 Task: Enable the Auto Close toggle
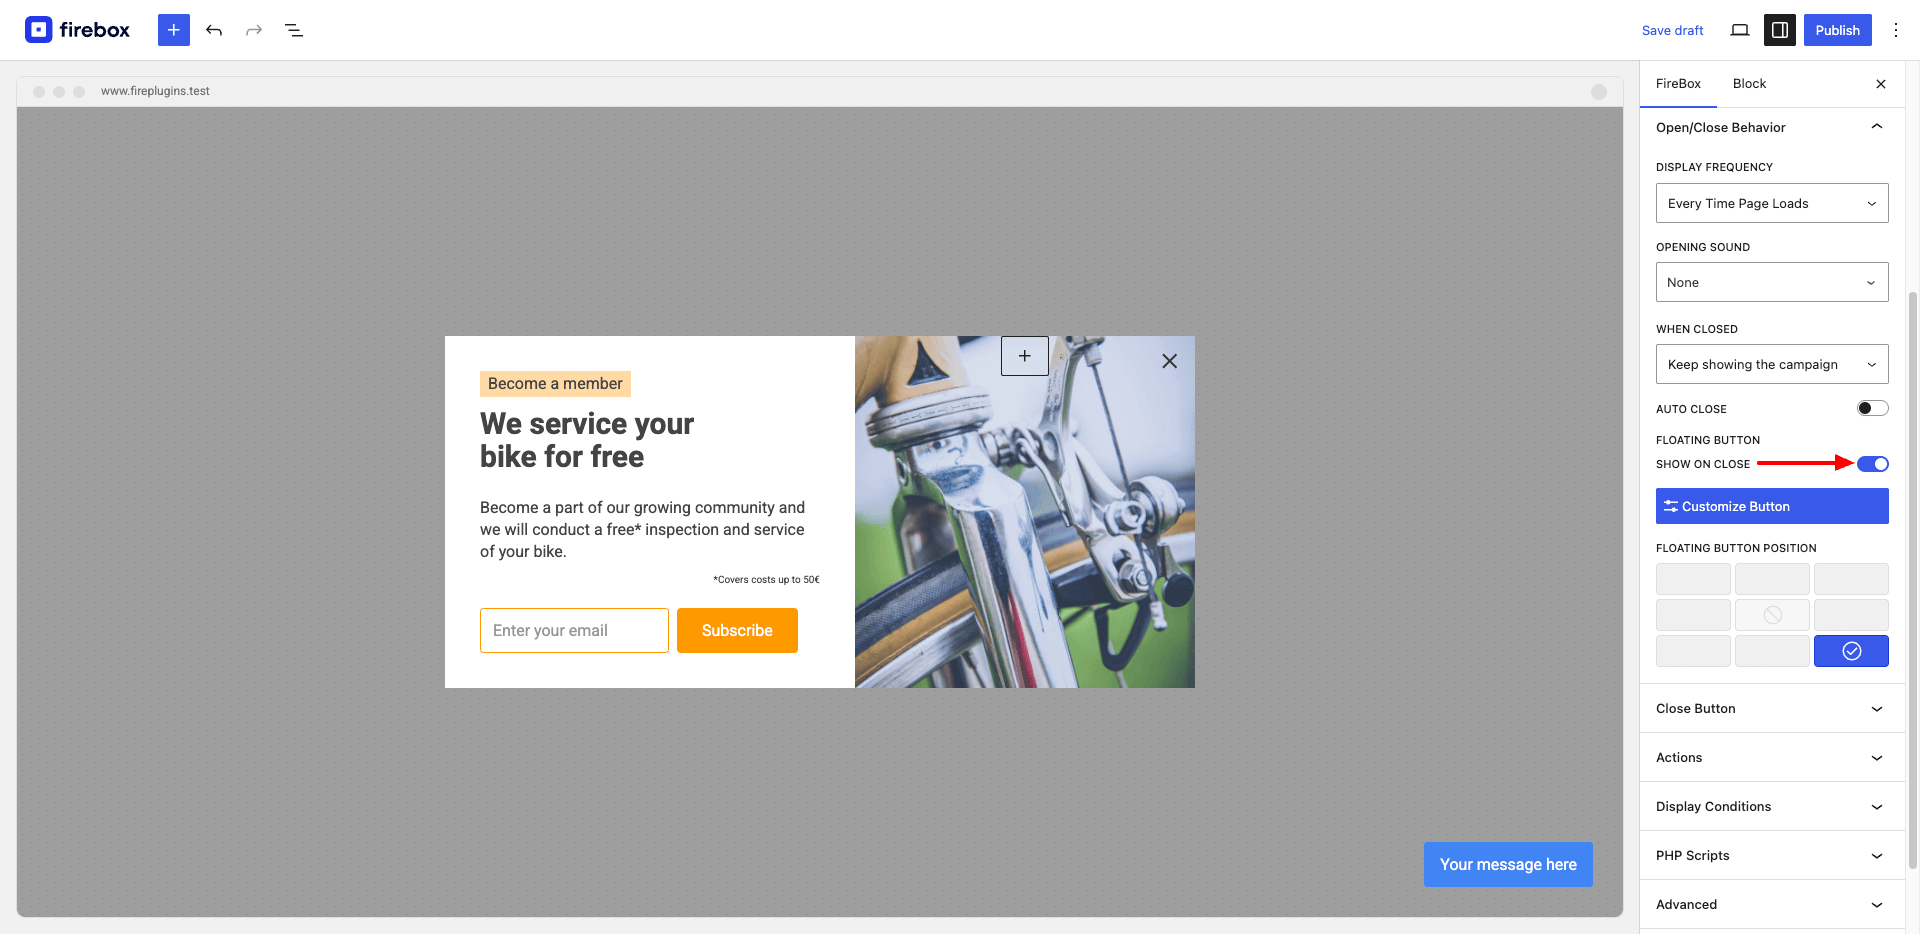1872,408
